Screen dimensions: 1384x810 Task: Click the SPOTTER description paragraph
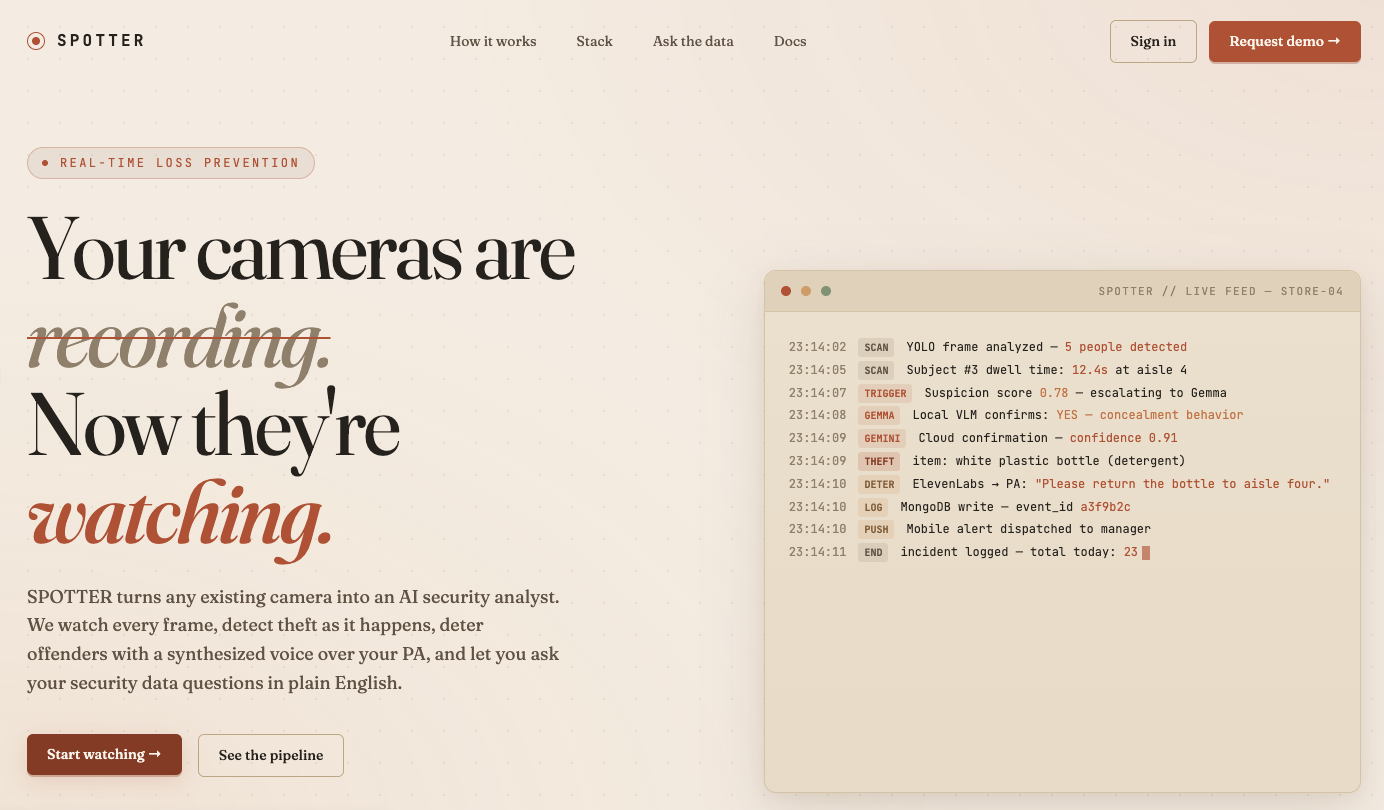[x=293, y=641]
